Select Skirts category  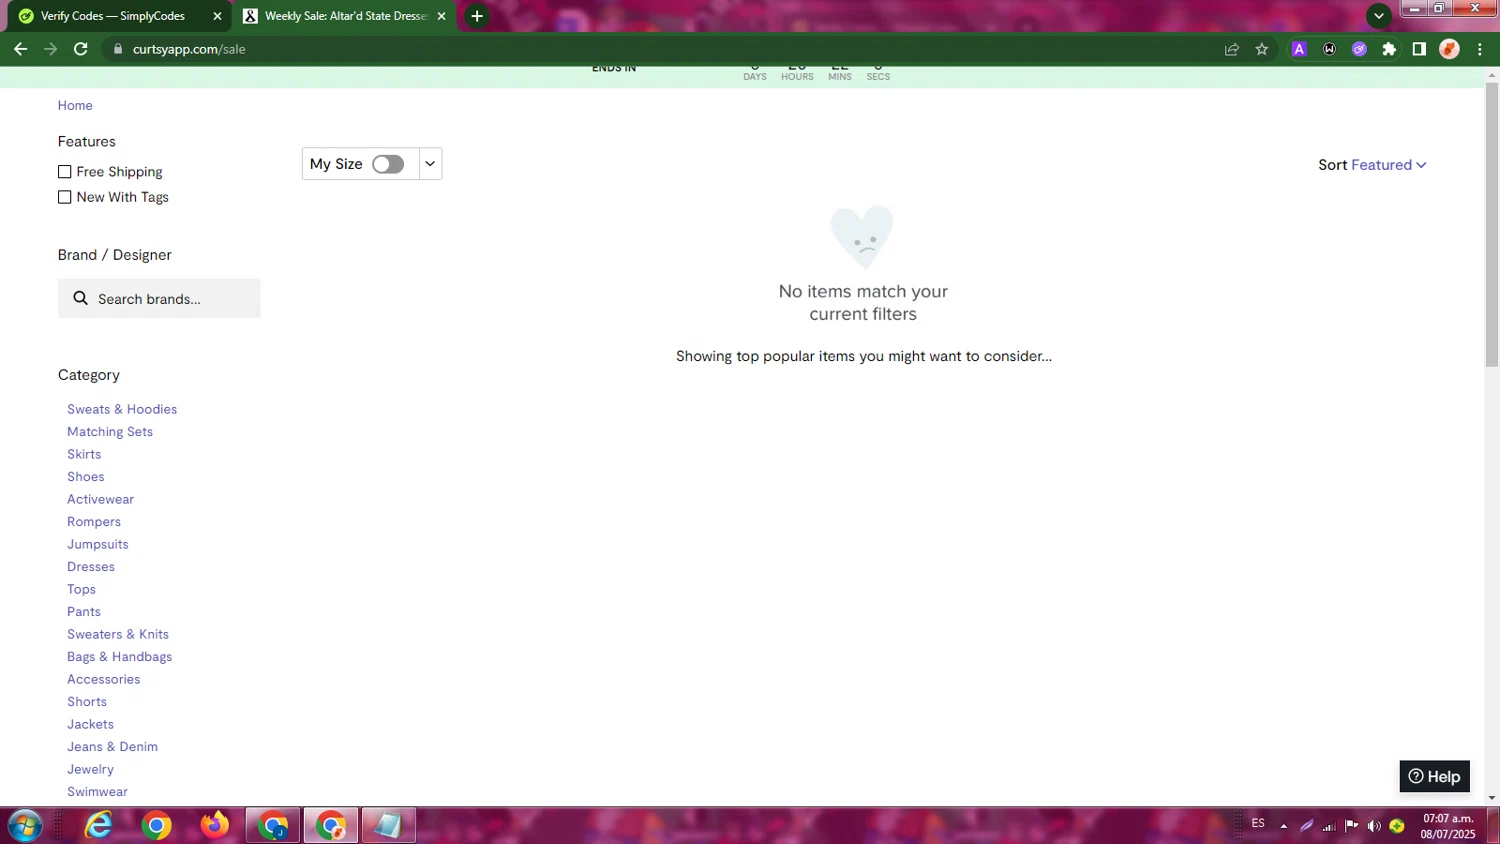coord(84,454)
